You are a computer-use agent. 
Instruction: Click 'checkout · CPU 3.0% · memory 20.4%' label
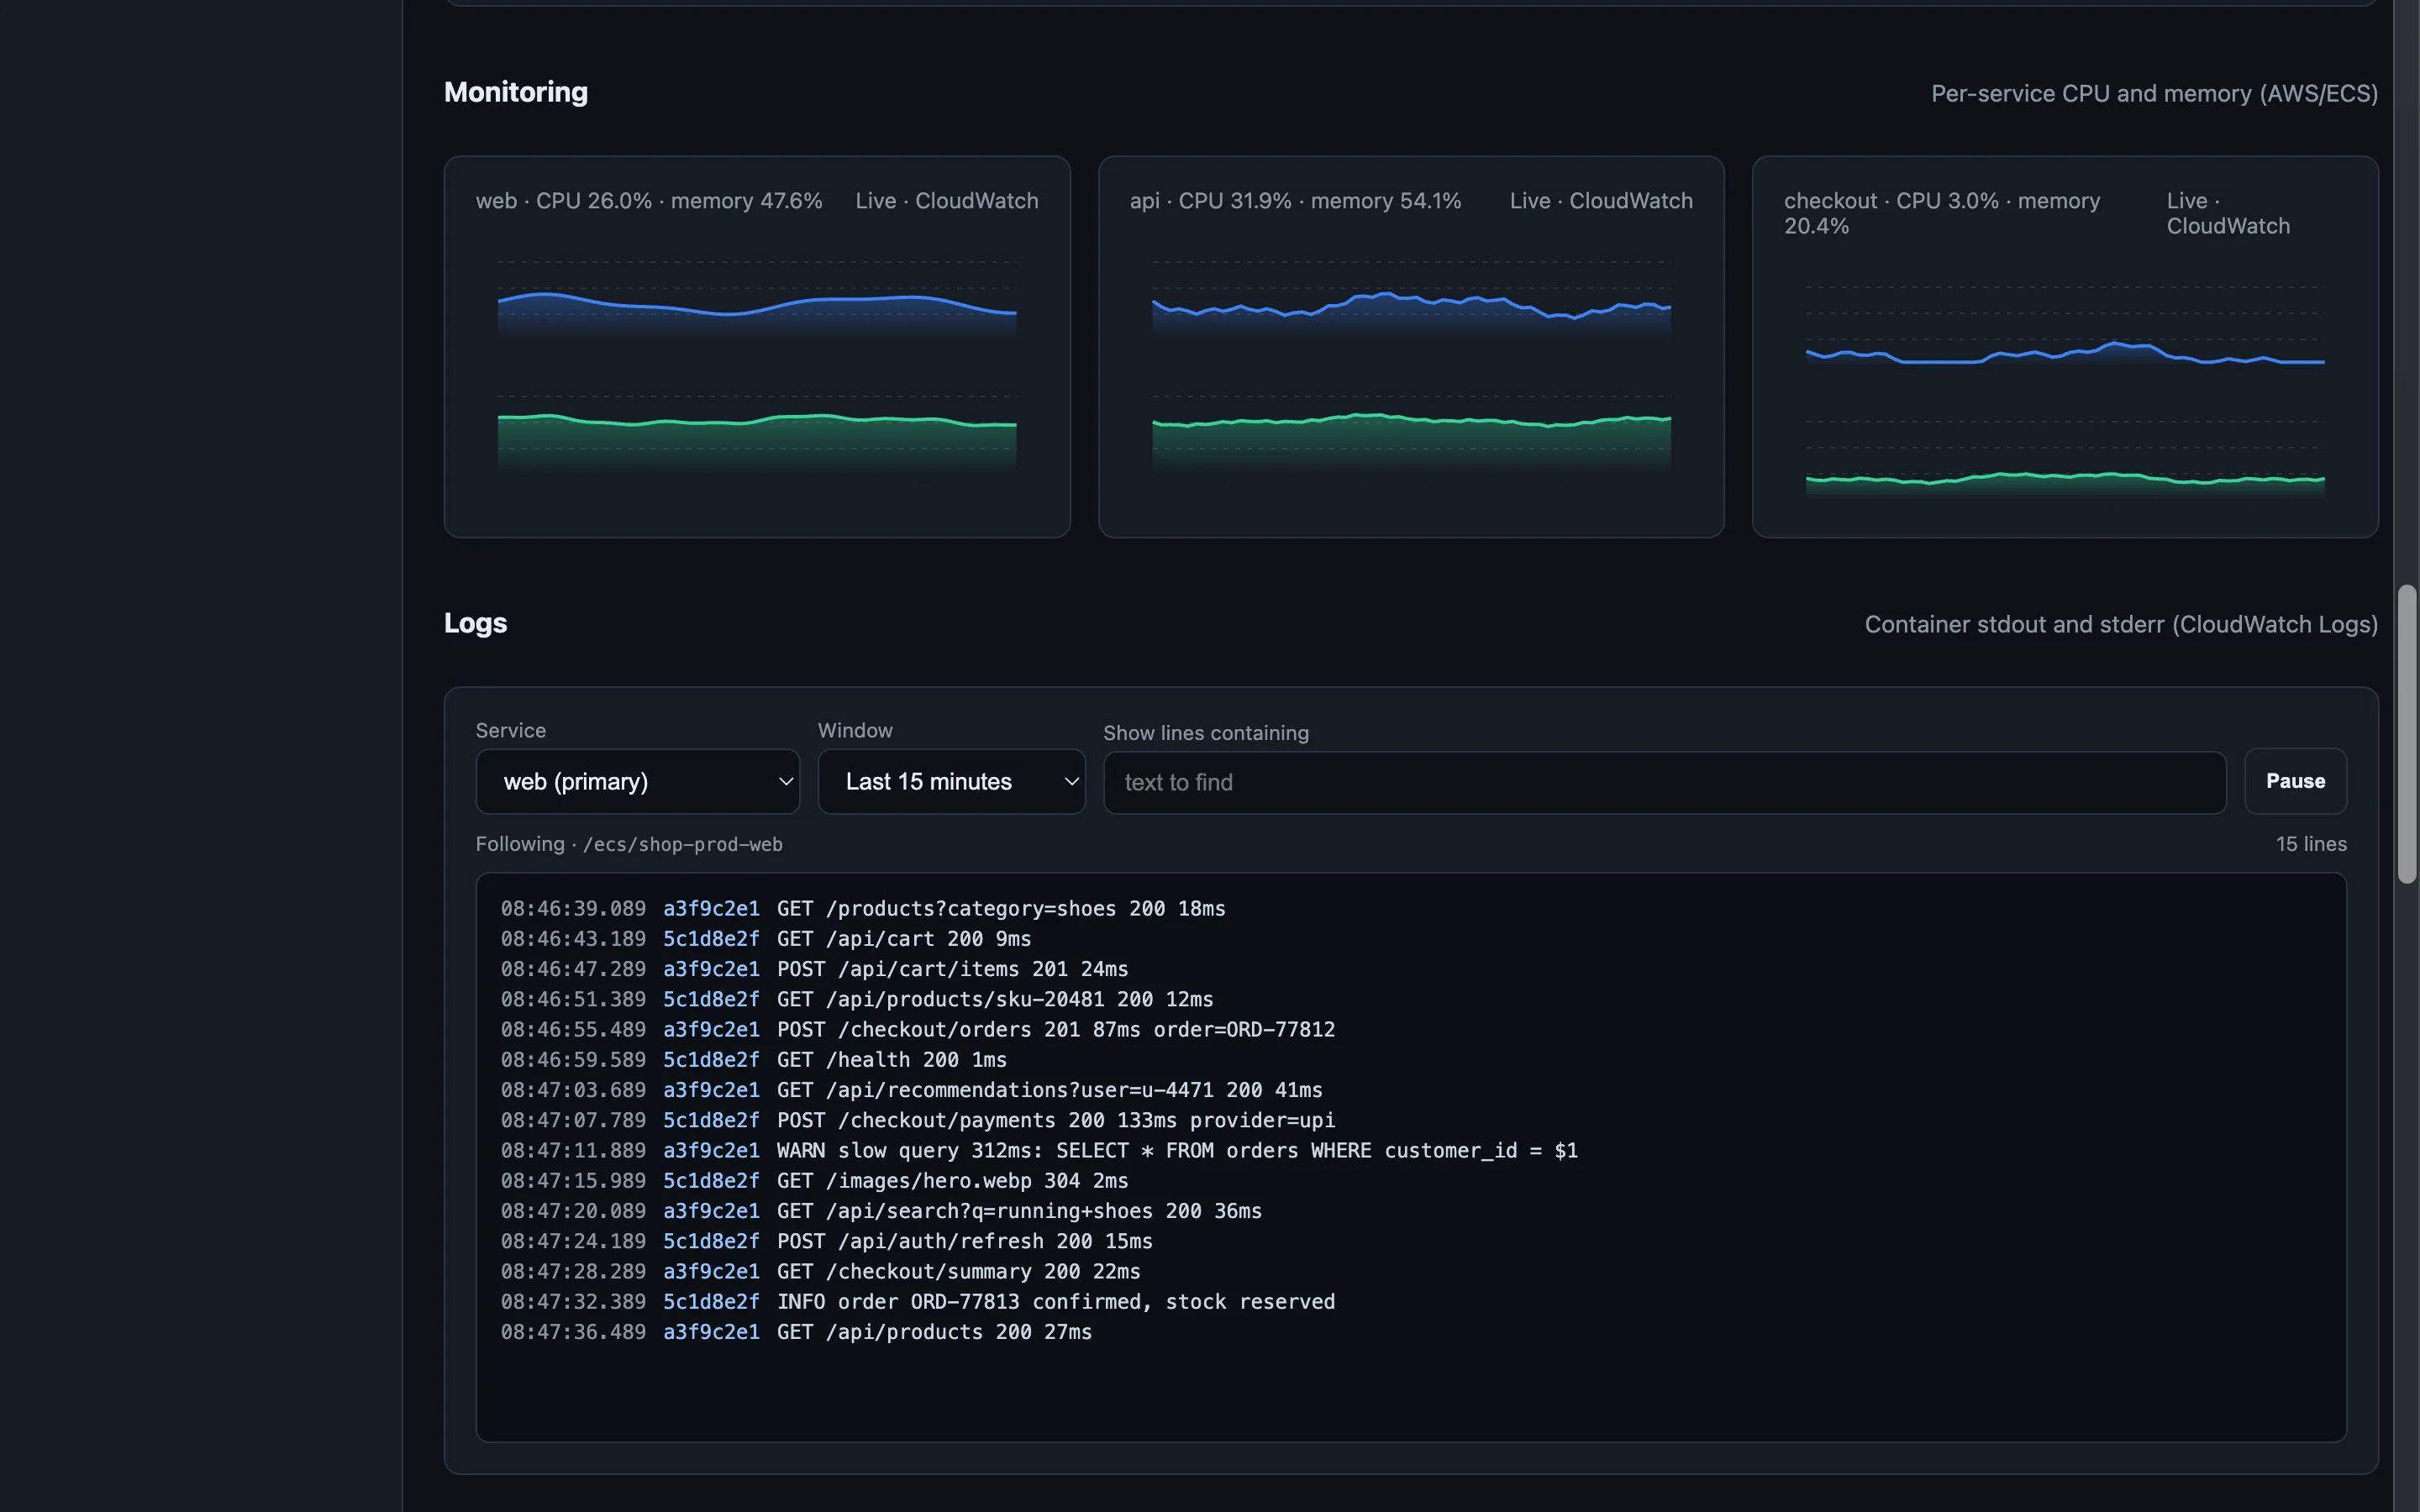click(1942, 213)
